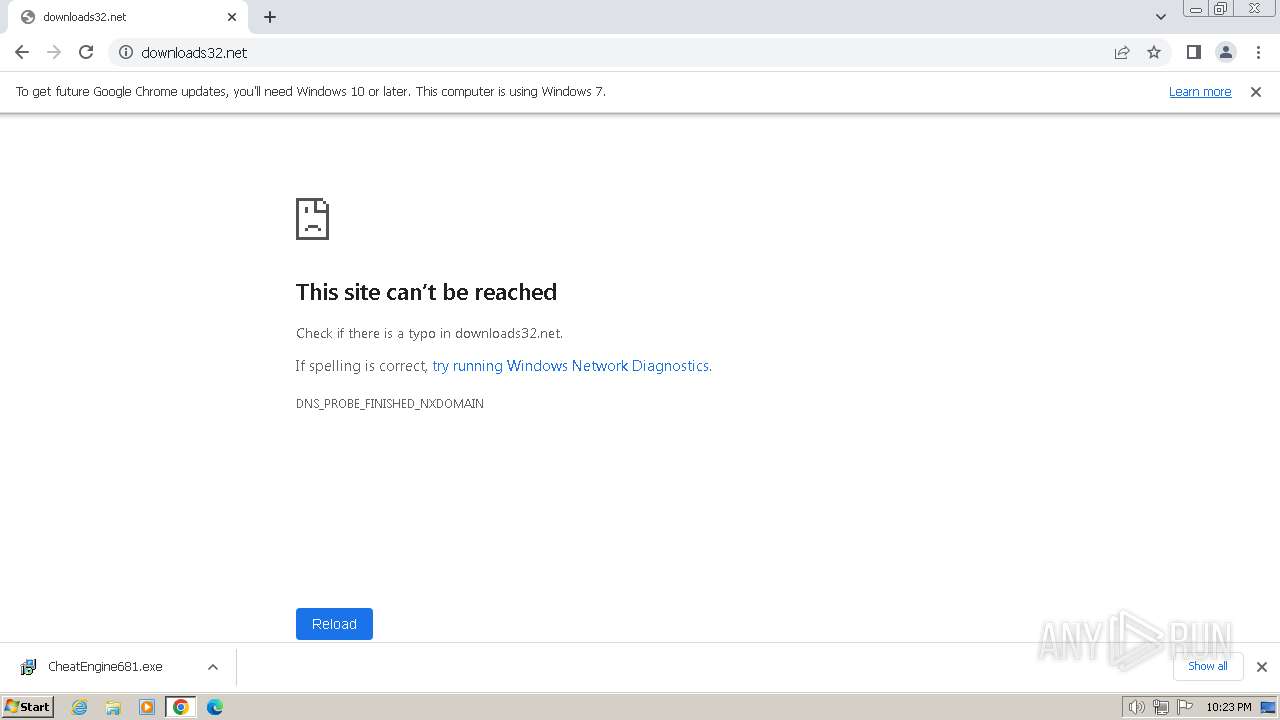The image size is (1280, 720).
Task: Go back using the back arrow
Action: [x=22, y=52]
